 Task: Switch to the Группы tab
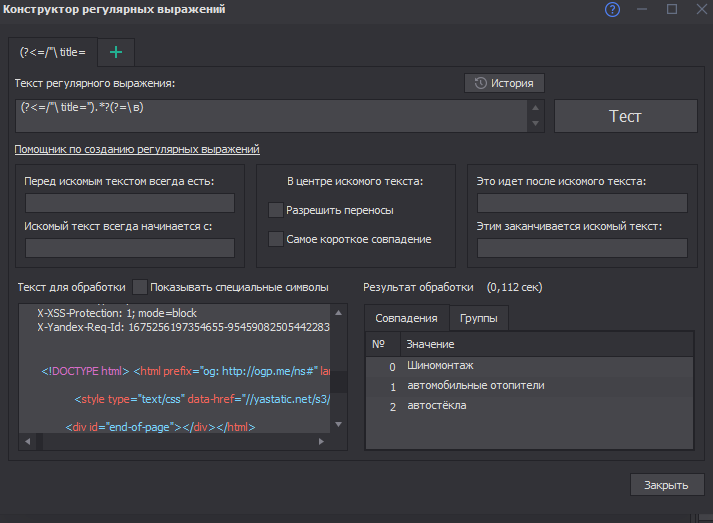(x=478, y=318)
